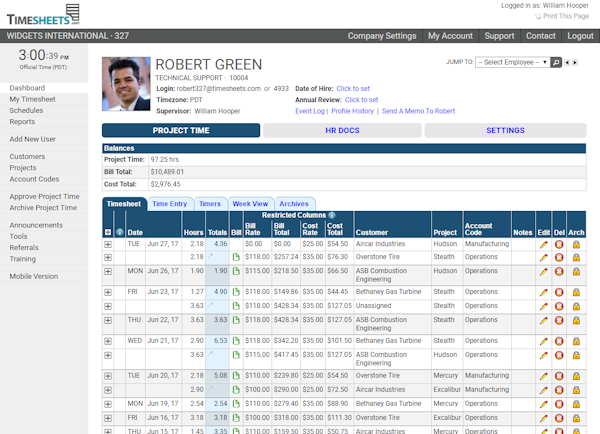
Task: Expand the Jun 27 TUE timesheet row
Action: pyautogui.click(x=108, y=243)
